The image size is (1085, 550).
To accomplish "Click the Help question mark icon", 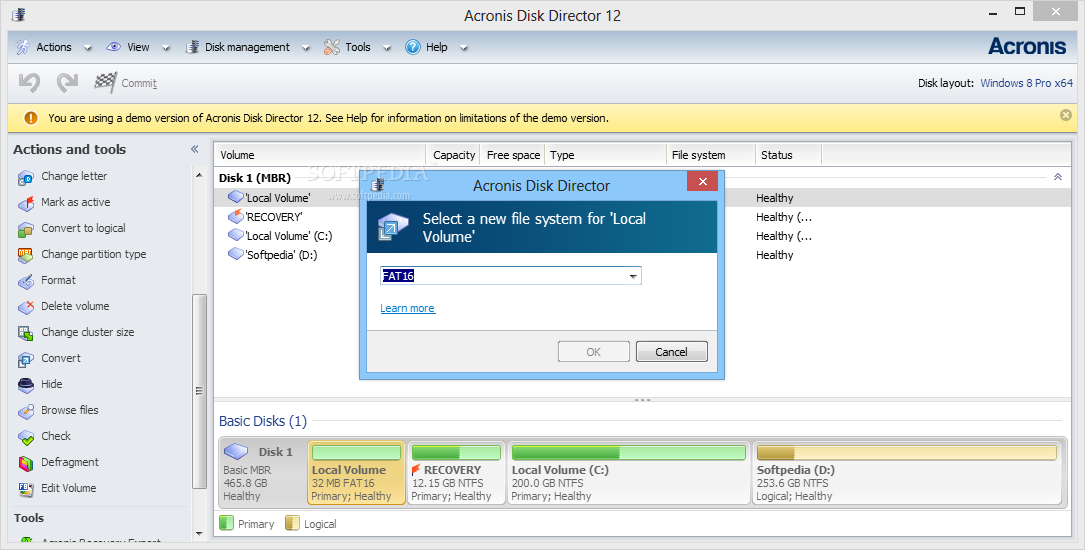I will point(413,47).
